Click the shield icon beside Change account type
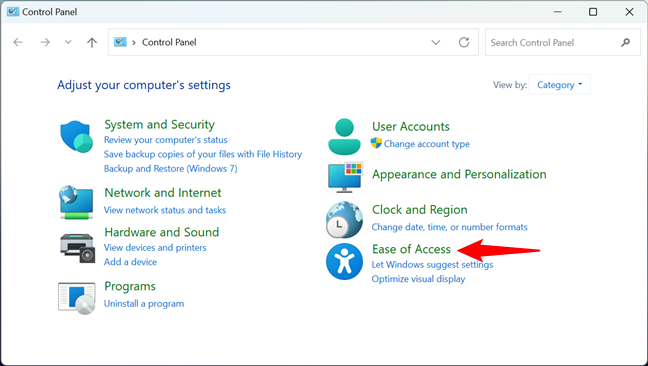The image size is (648, 366). (376, 143)
